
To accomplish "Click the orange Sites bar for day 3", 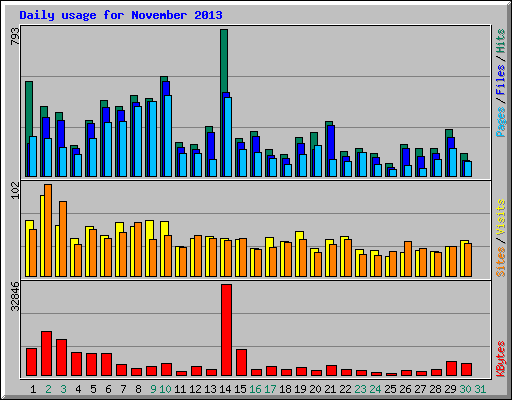I will (63, 239).
